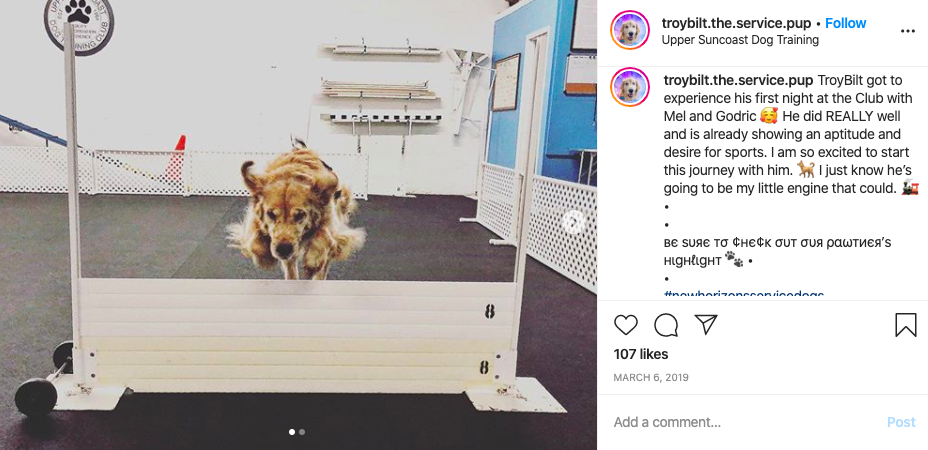Advance to next photo with carousel arrow
This screenshot has width=928, height=450.
click(x=573, y=222)
